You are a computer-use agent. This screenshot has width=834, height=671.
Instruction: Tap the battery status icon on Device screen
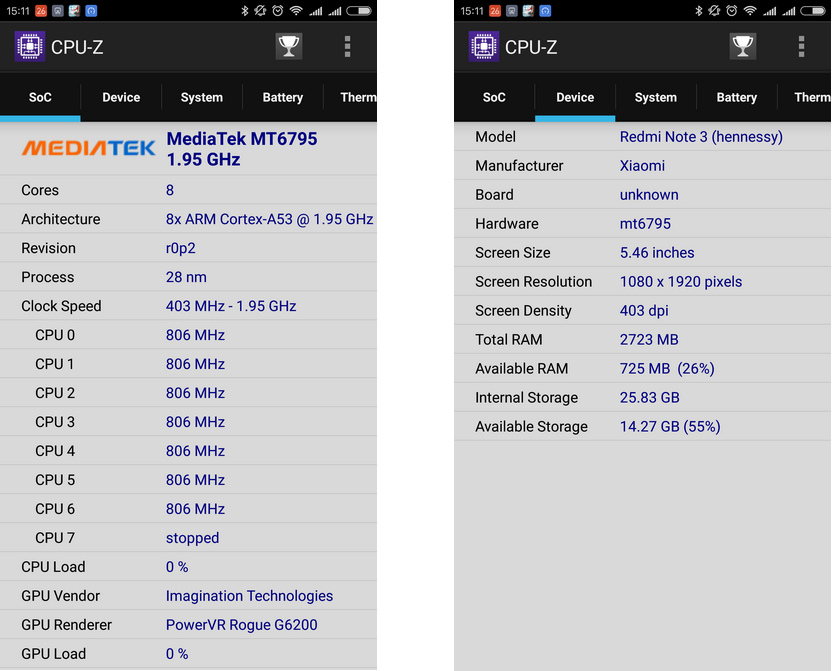tap(814, 11)
